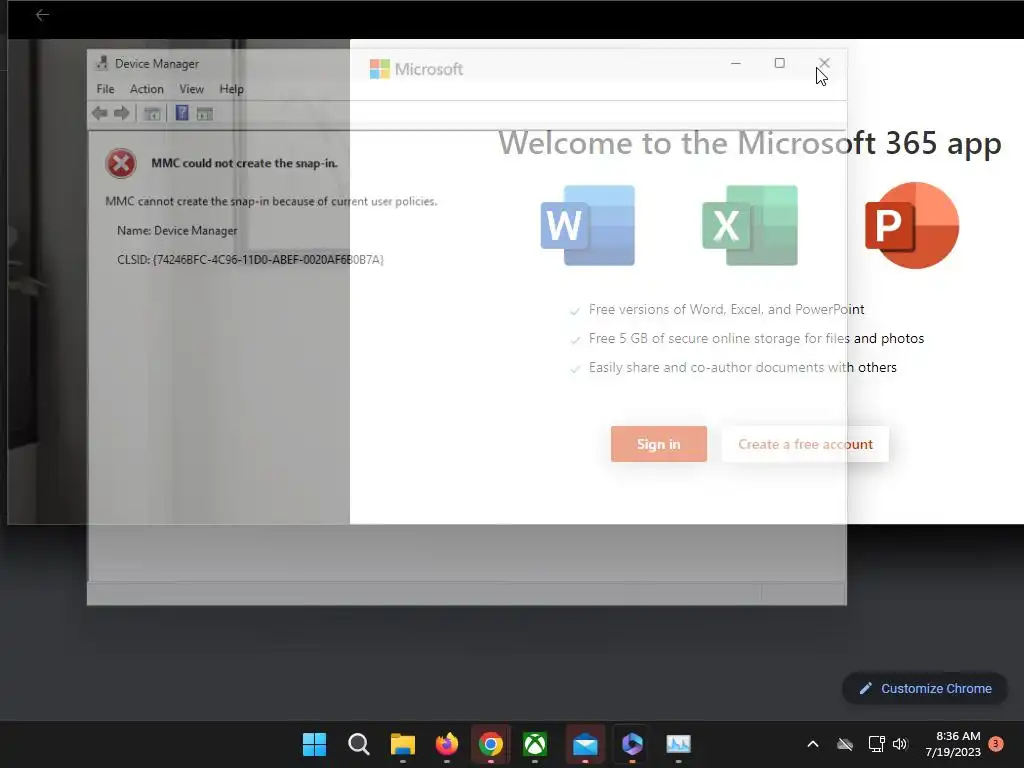Click the show/hide console tree toolbar icon
The height and width of the screenshot is (768, 1024).
tap(152, 114)
